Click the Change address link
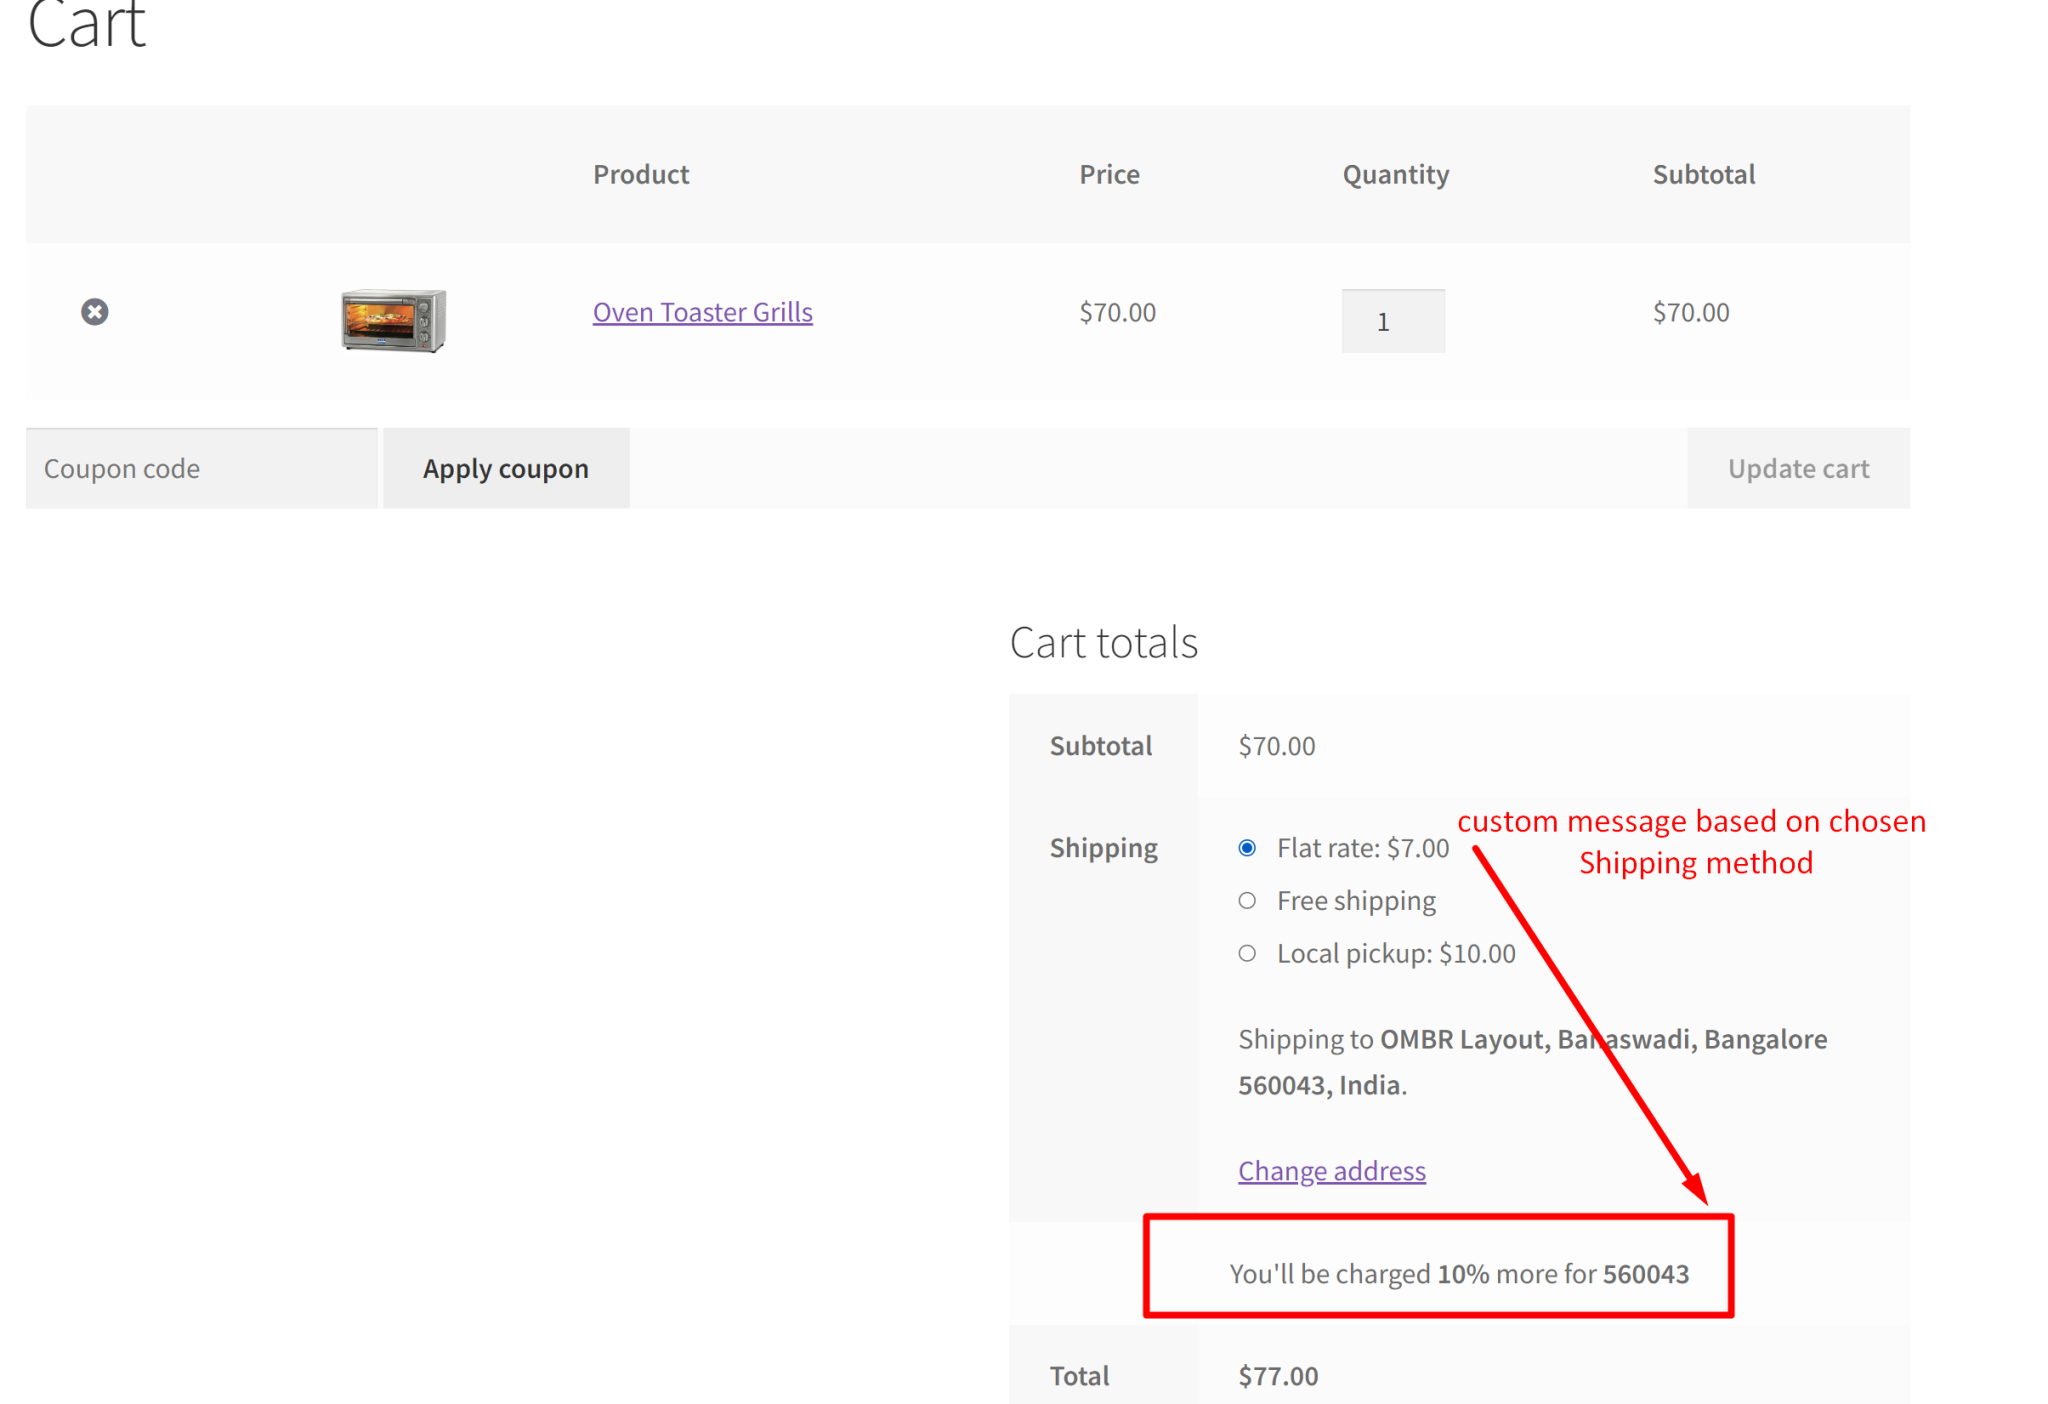This screenshot has height=1404, width=2048. [1331, 1170]
